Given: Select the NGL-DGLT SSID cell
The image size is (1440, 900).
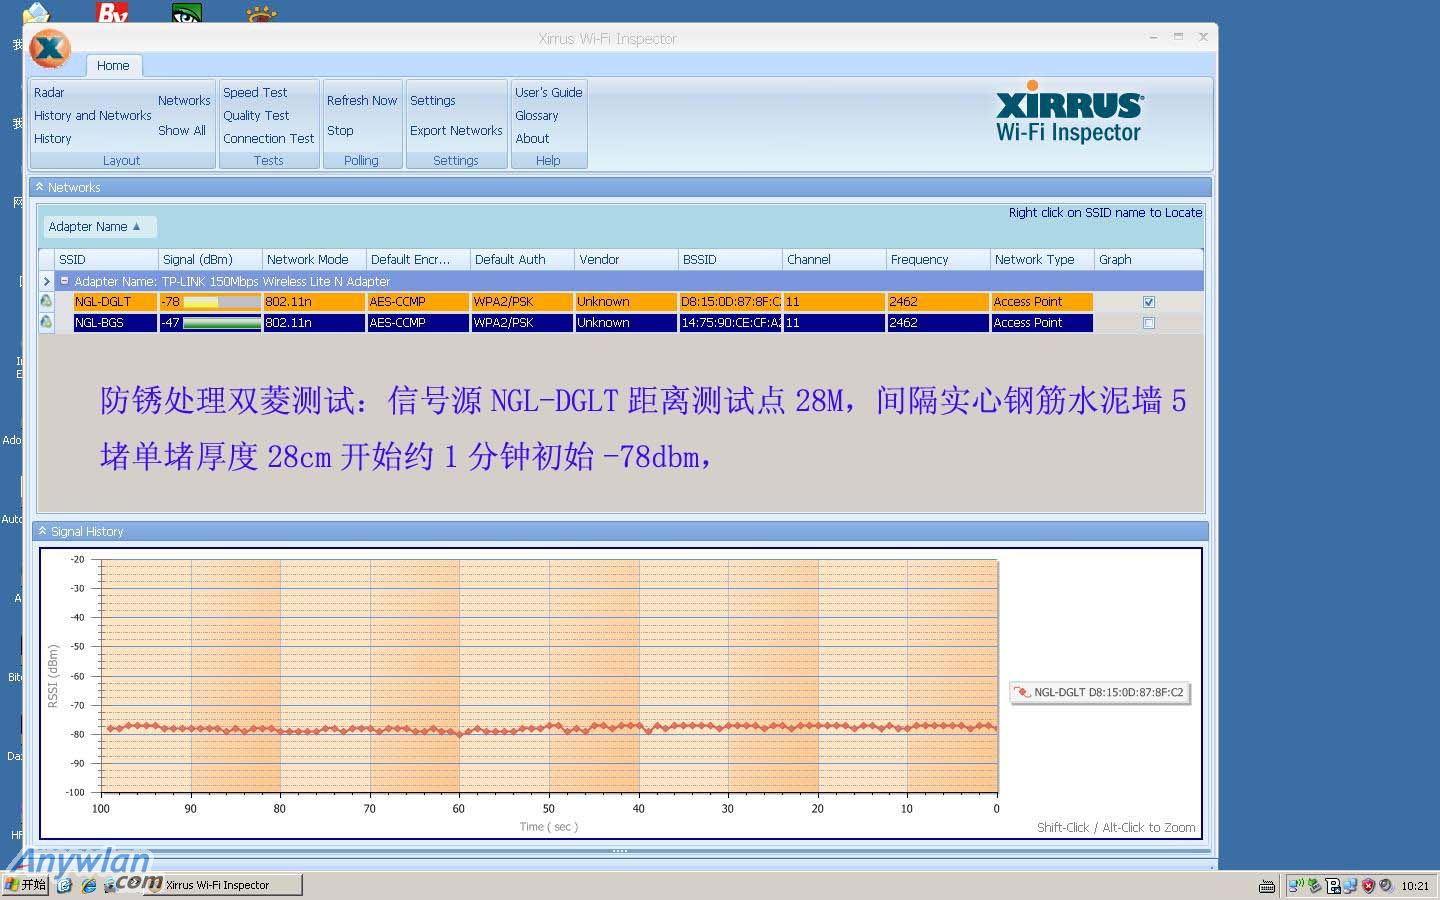Looking at the screenshot, I should tap(115, 301).
